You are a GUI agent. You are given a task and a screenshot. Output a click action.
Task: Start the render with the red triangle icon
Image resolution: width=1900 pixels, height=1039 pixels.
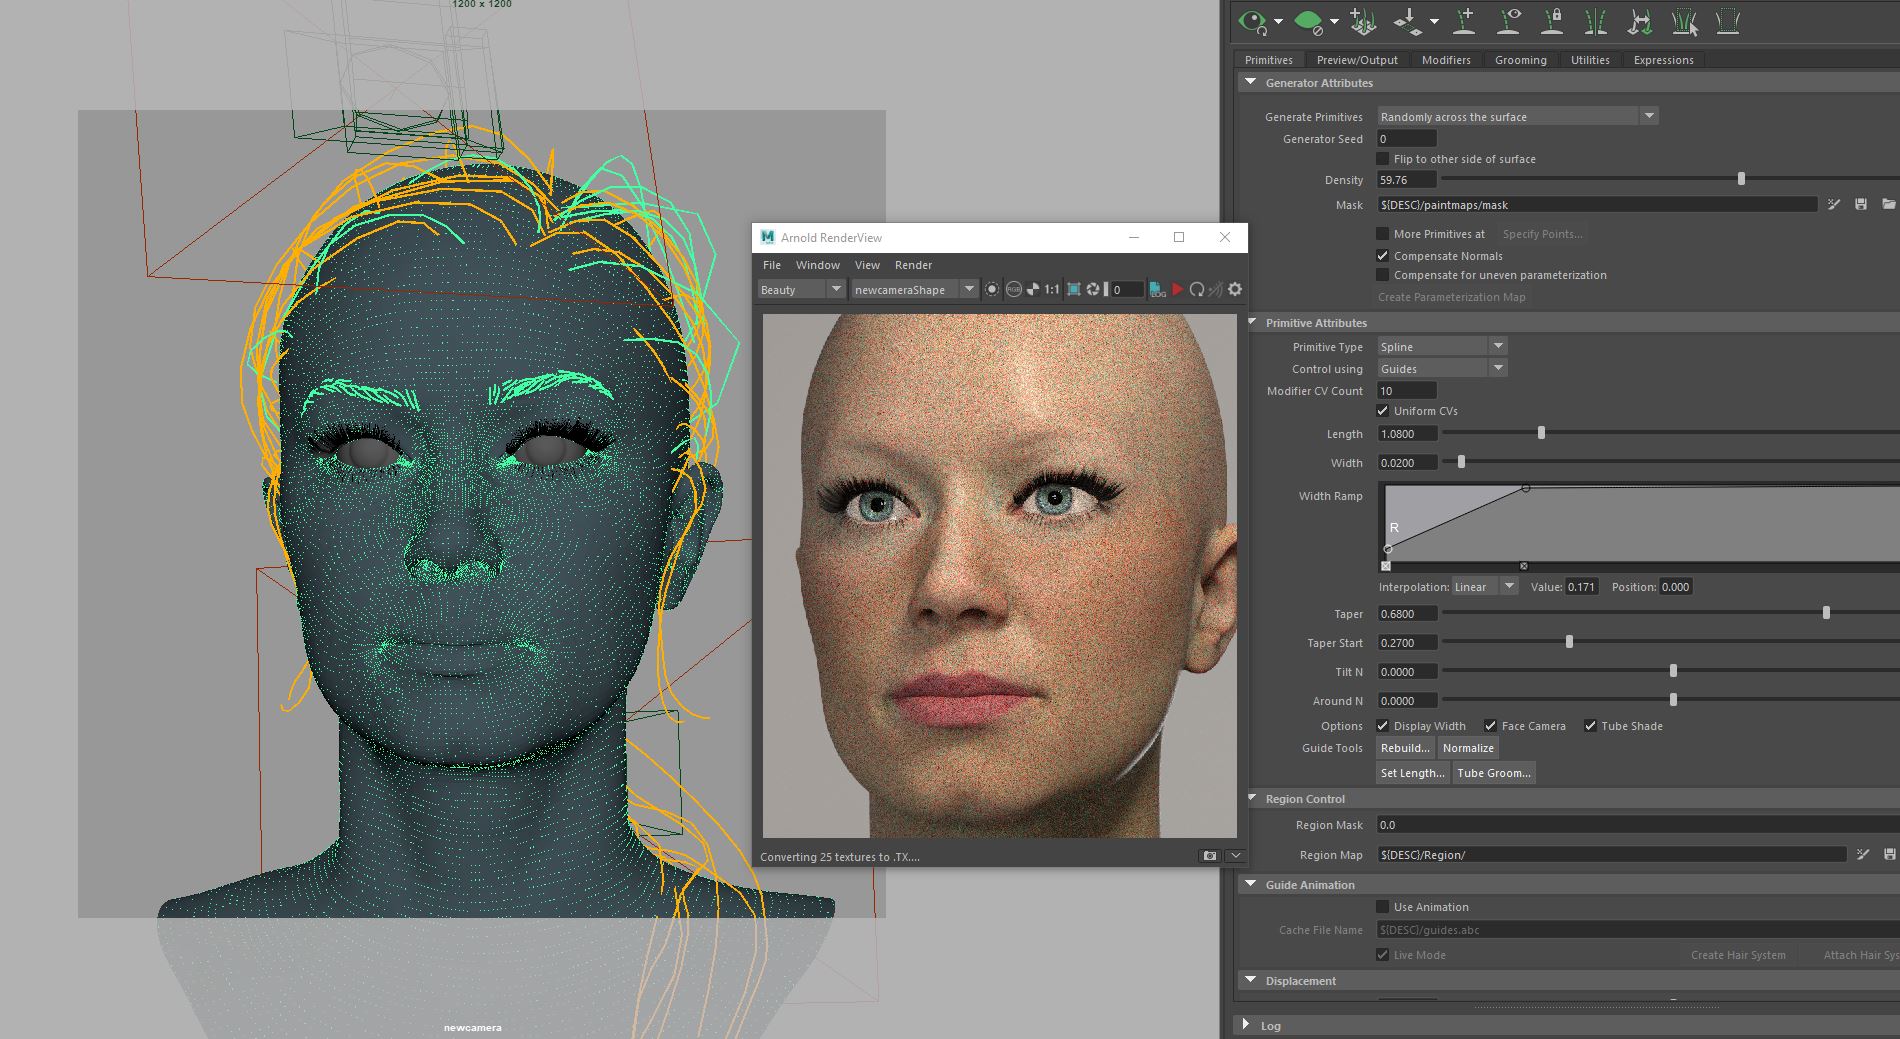[1179, 289]
